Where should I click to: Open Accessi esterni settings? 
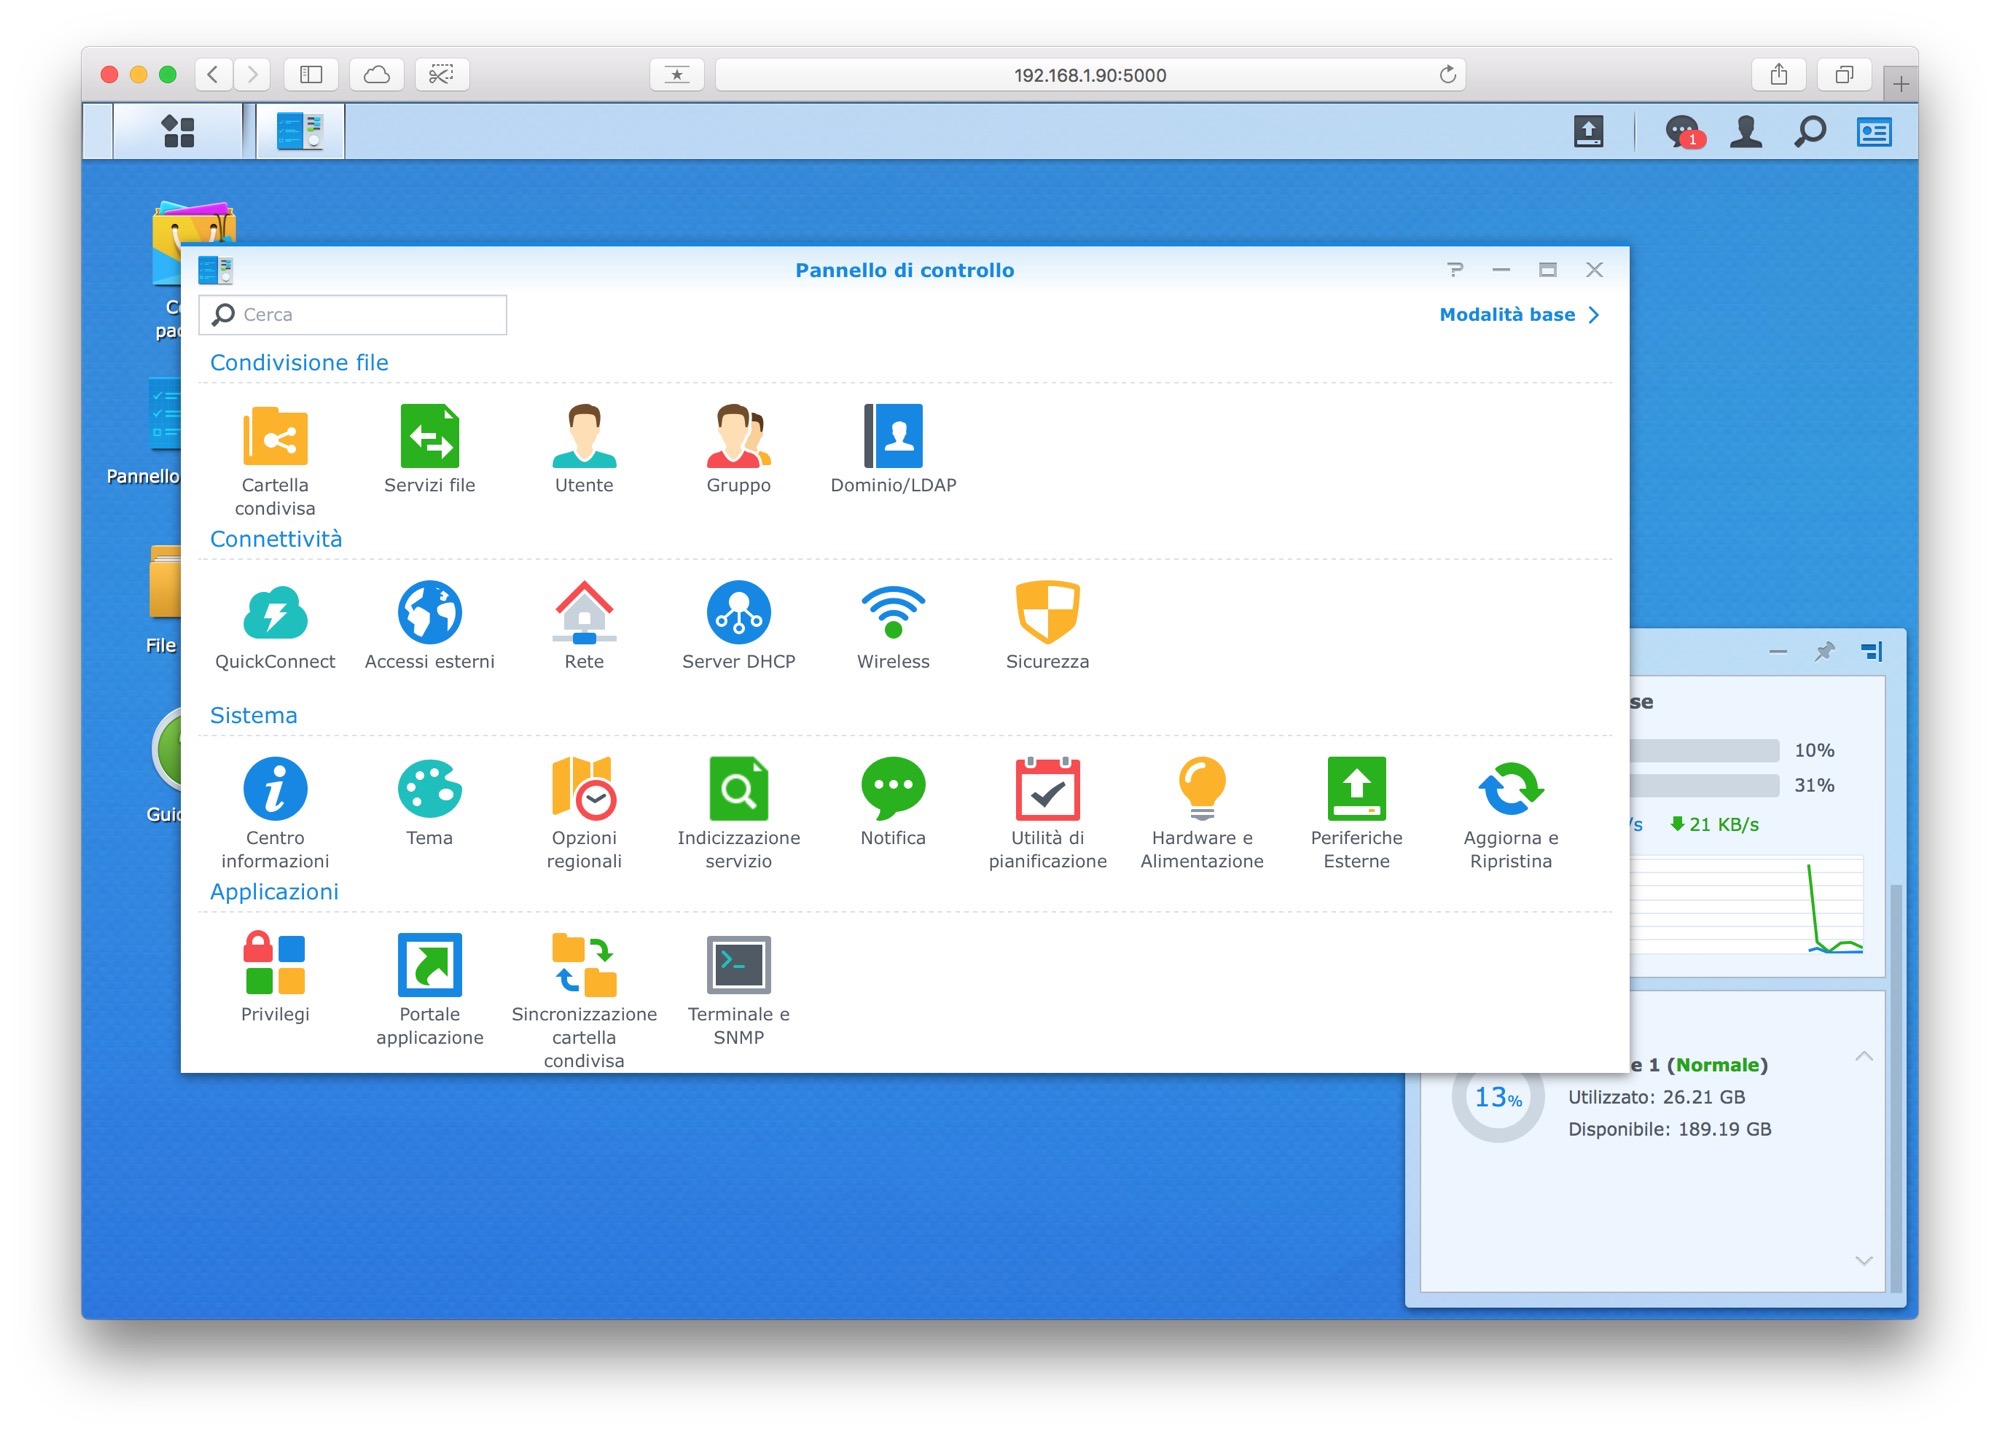click(x=430, y=626)
